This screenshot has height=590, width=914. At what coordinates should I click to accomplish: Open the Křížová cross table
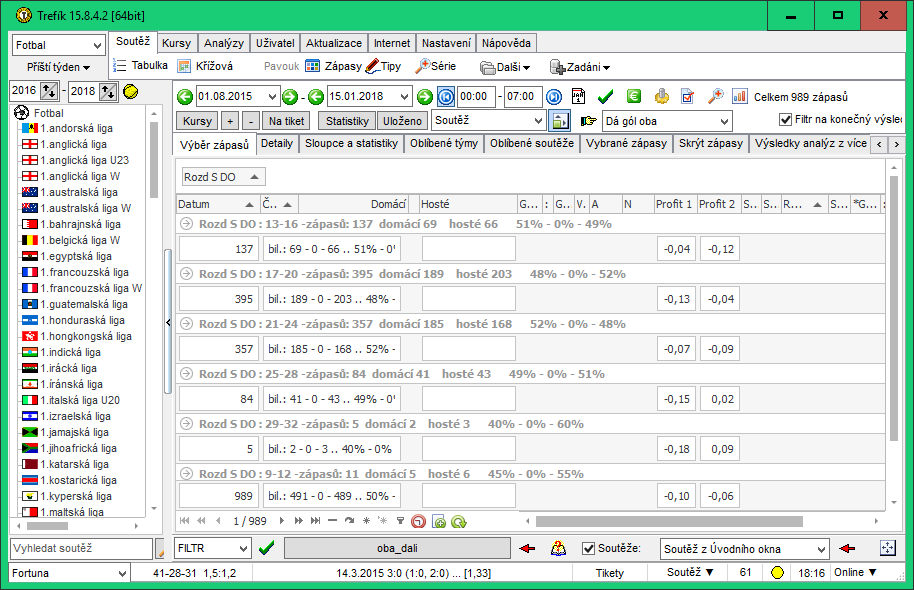pyautogui.click(x=205, y=66)
